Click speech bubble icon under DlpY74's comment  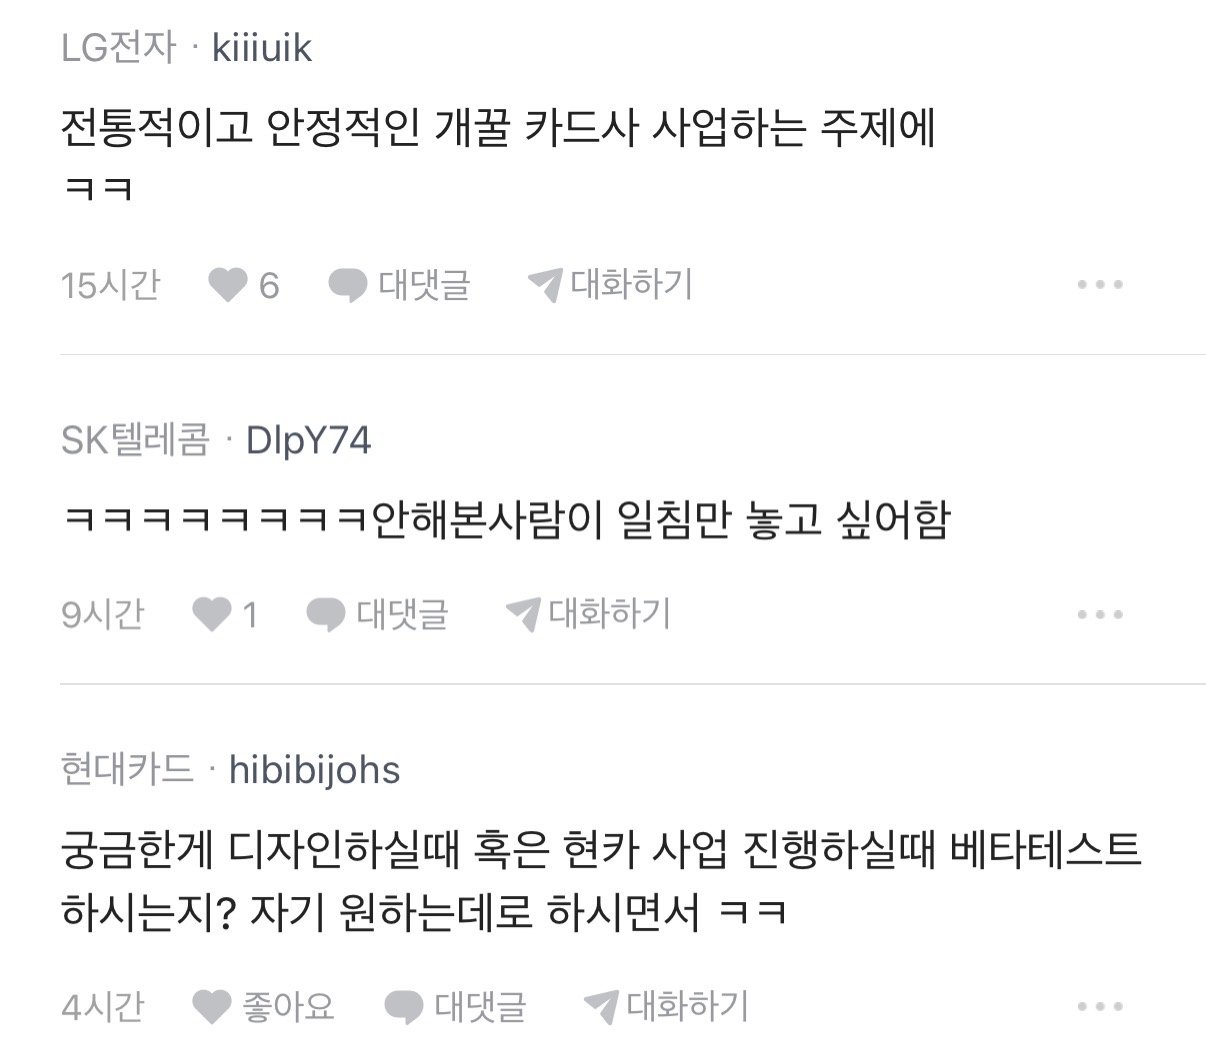[325, 615]
